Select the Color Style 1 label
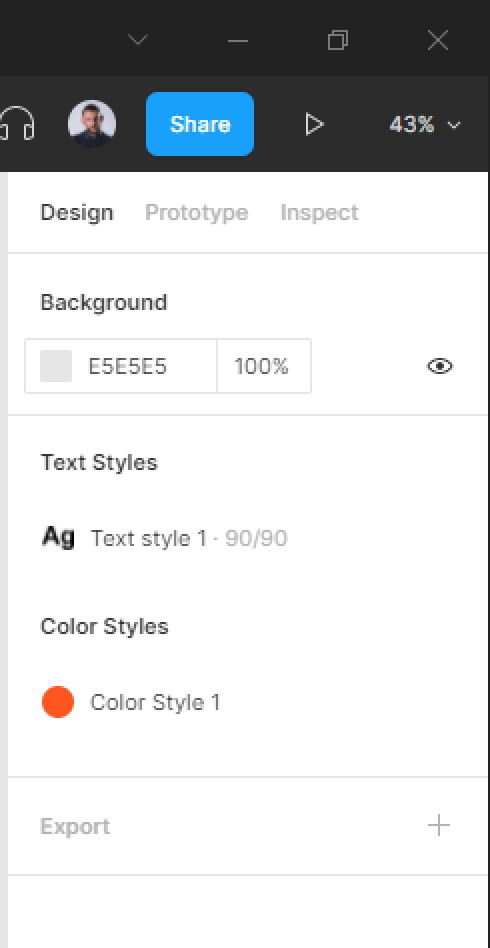Screen dimensions: 490x948 (x=155, y=703)
